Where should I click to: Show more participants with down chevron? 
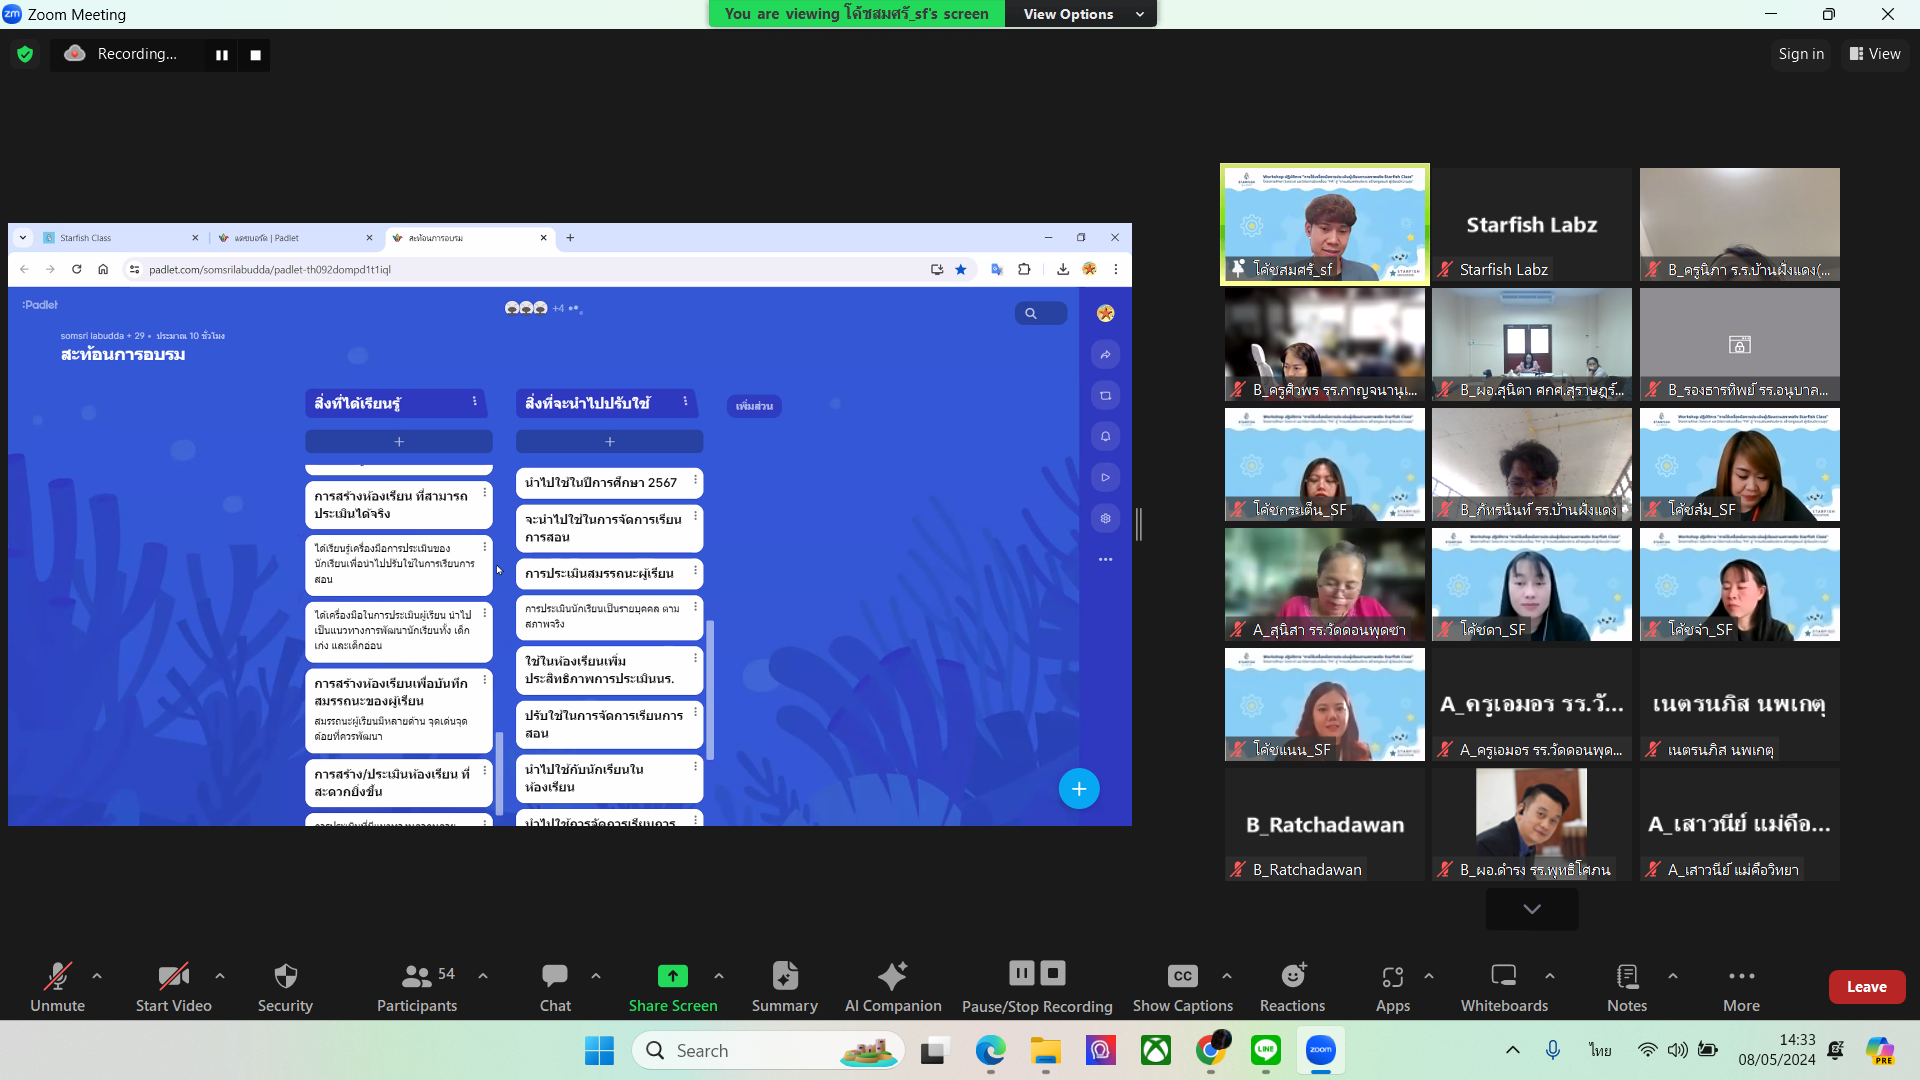pyautogui.click(x=1531, y=909)
